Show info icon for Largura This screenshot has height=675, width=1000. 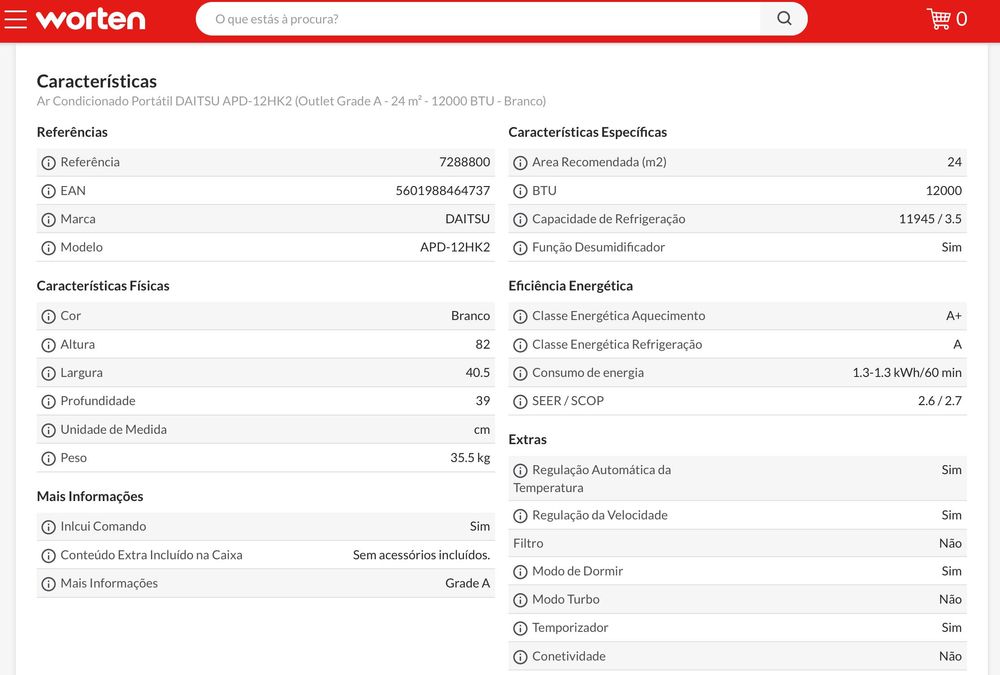pos(48,373)
